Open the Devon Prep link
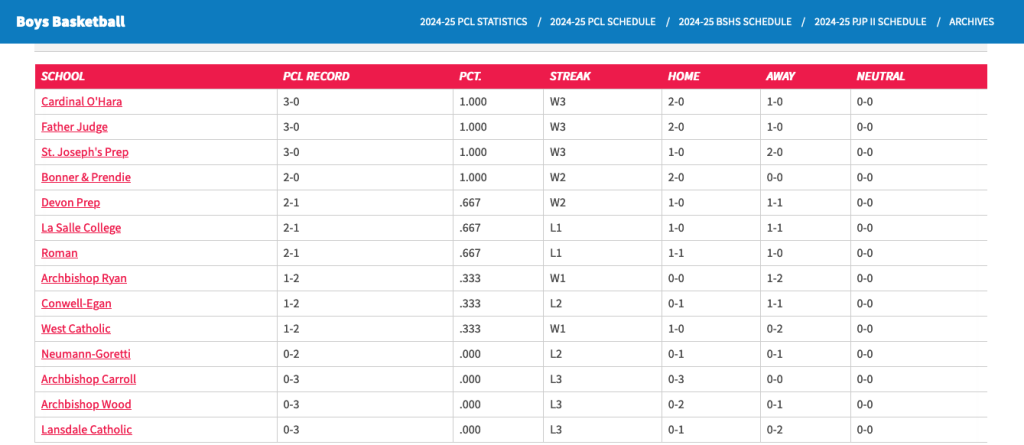Image resolution: width=1024 pixels, height=445 pixels. pyautogui.click(x=70, y=202)
